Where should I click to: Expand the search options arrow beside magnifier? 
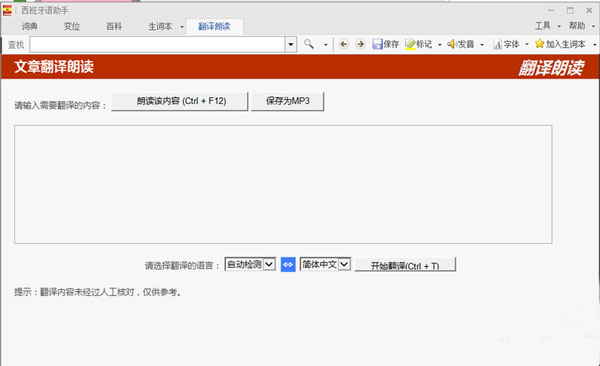click(x=326, y=45)
